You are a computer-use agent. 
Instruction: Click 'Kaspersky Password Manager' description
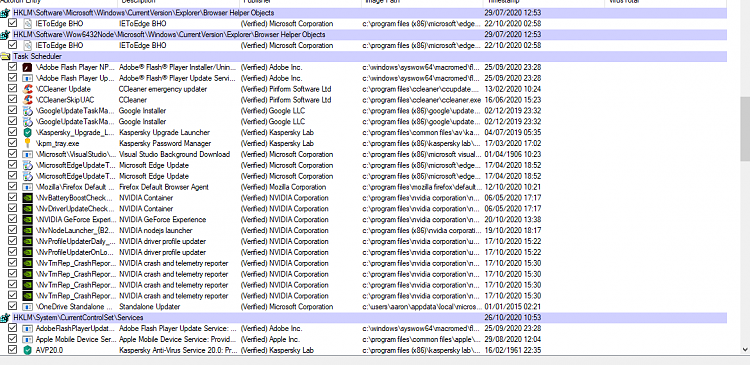point(165,144)
